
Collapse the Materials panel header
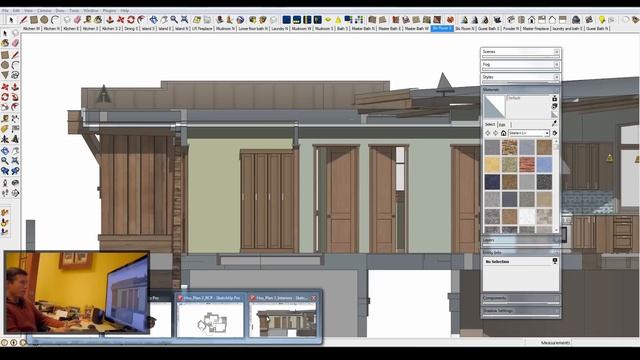(x=520, y=89)
